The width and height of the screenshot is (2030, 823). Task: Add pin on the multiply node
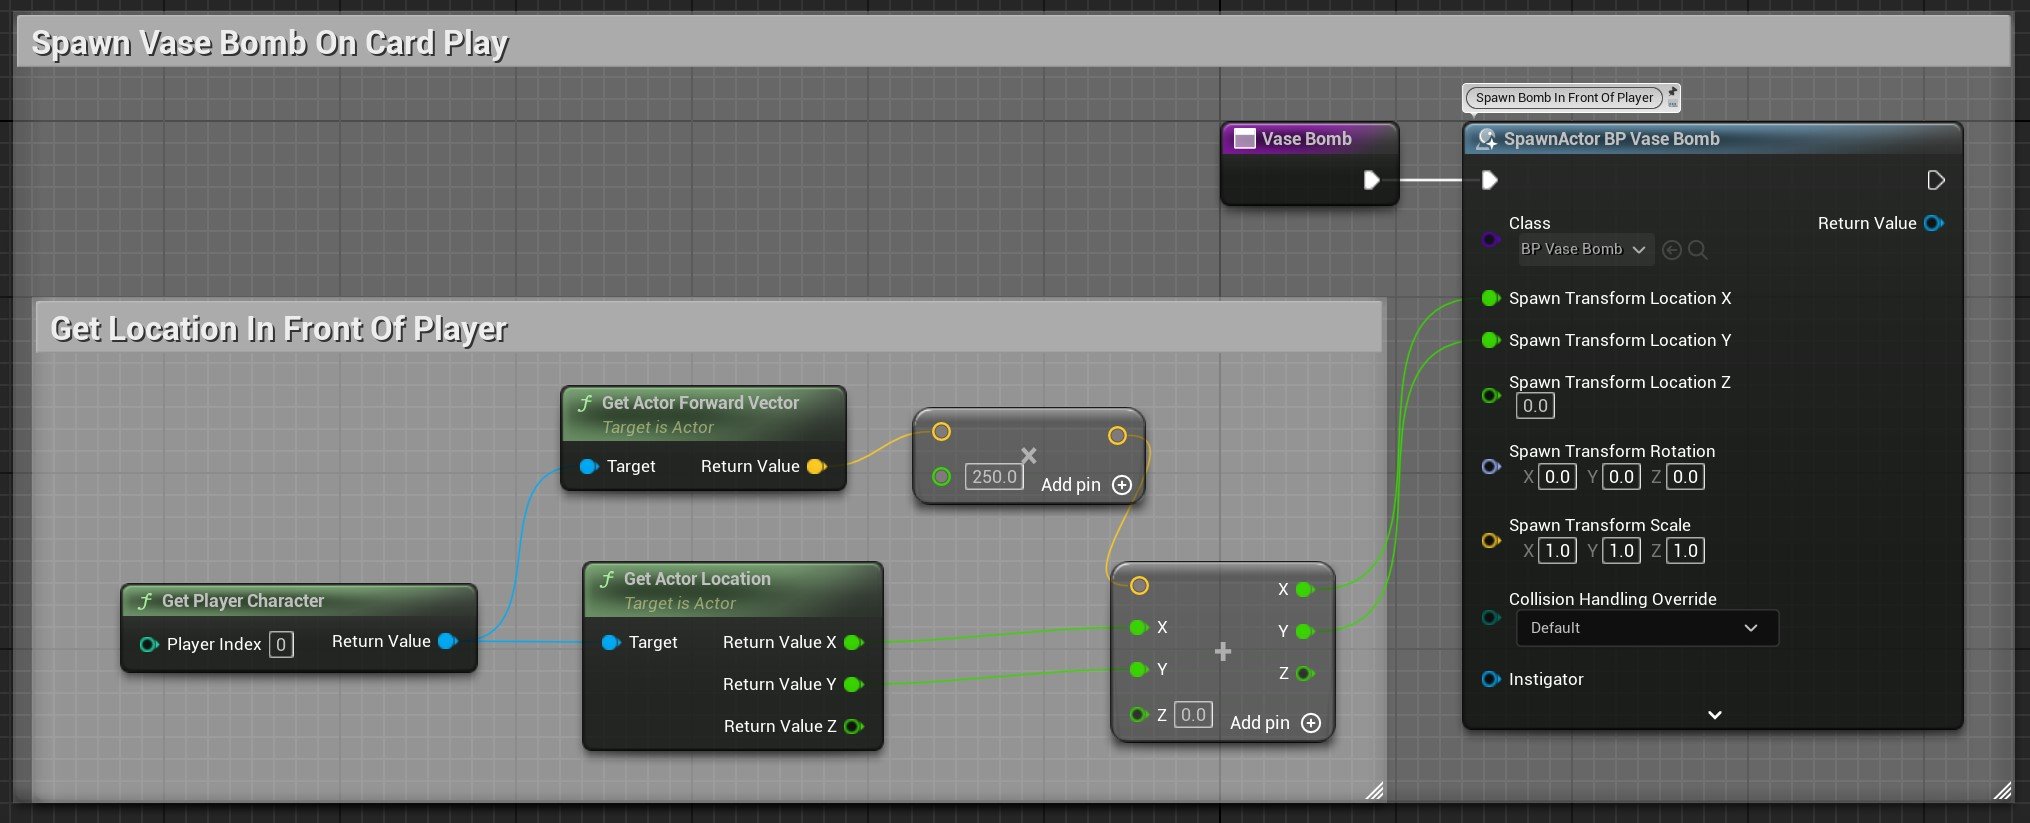coord(1086,485)
